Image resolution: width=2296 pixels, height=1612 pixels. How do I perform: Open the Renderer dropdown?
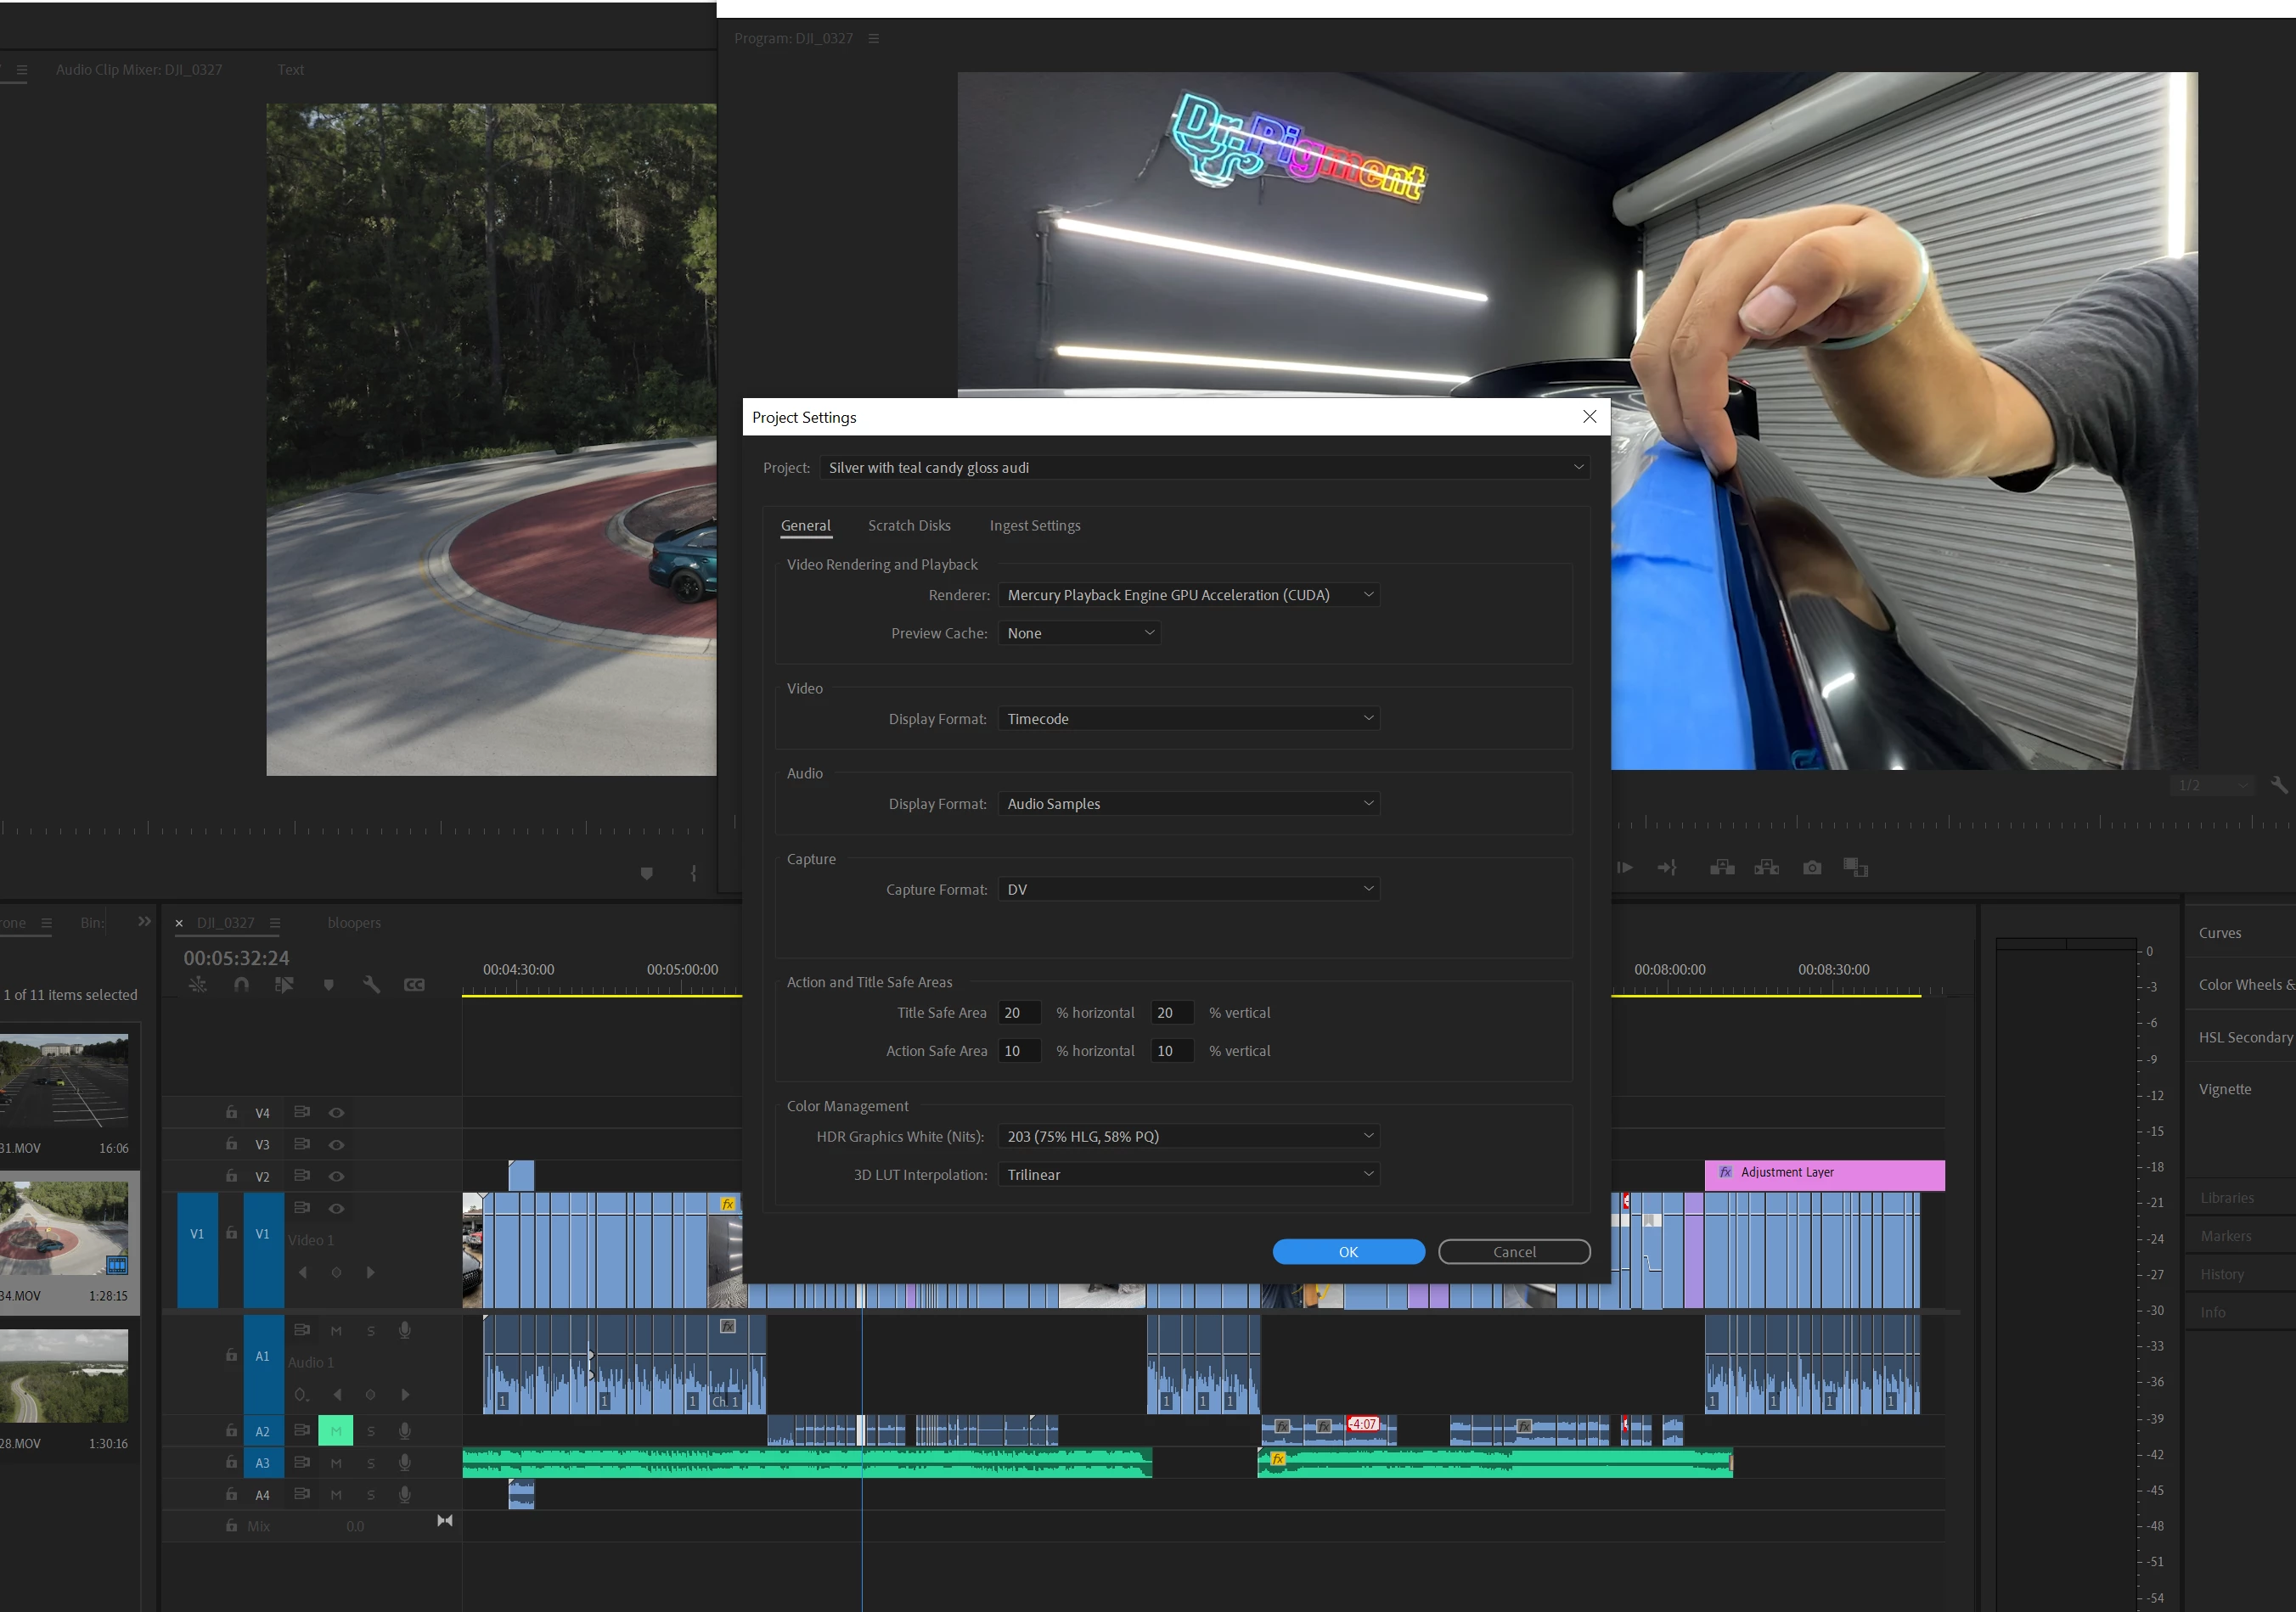point(1189,595)
